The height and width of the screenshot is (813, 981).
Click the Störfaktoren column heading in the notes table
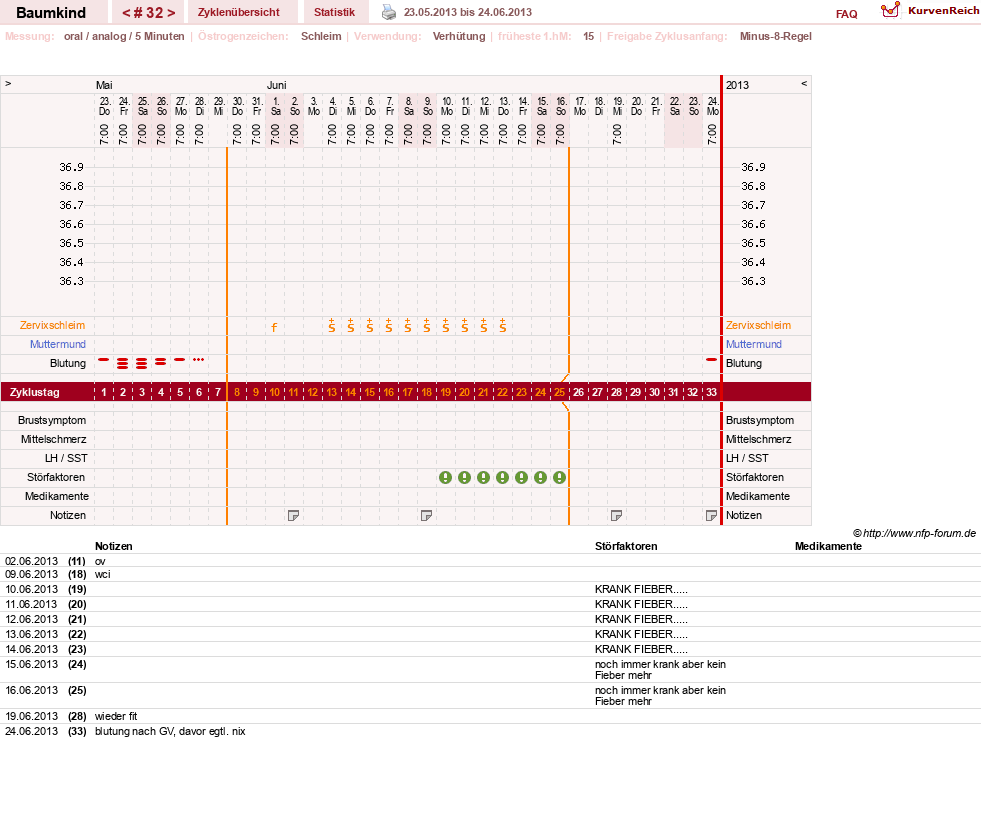click(x=626, y=546)
